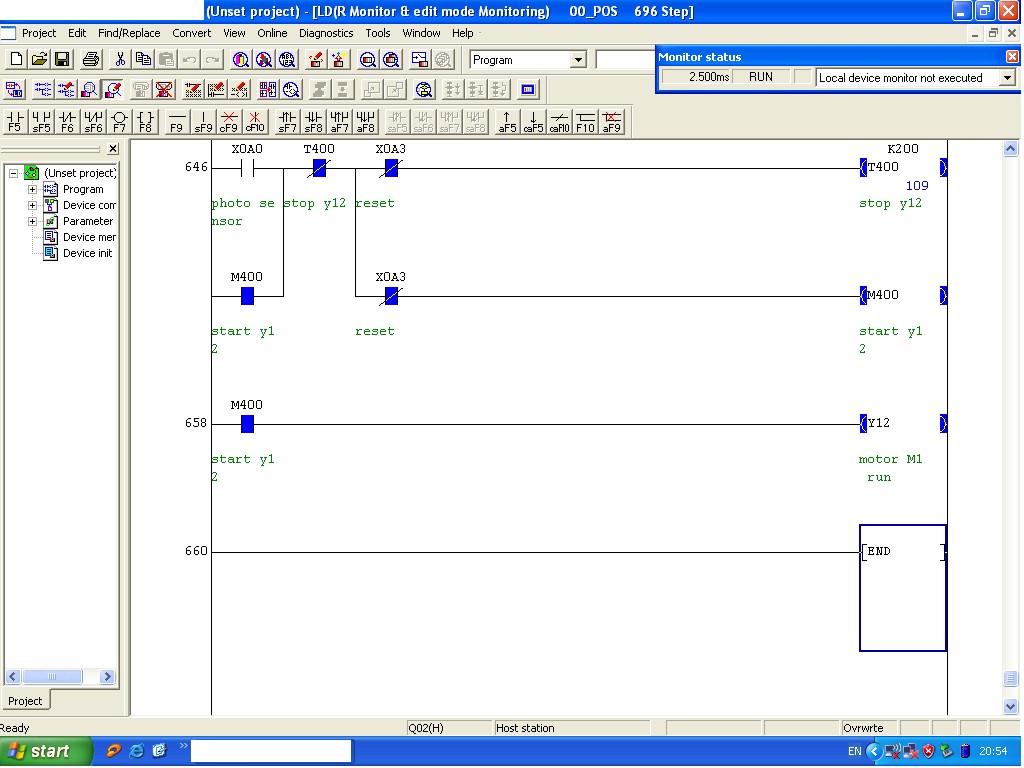Click the Print toolbar icon
Image resolution: width=1024 pixels, height=768 pixels.
click(x=89, y=60)
